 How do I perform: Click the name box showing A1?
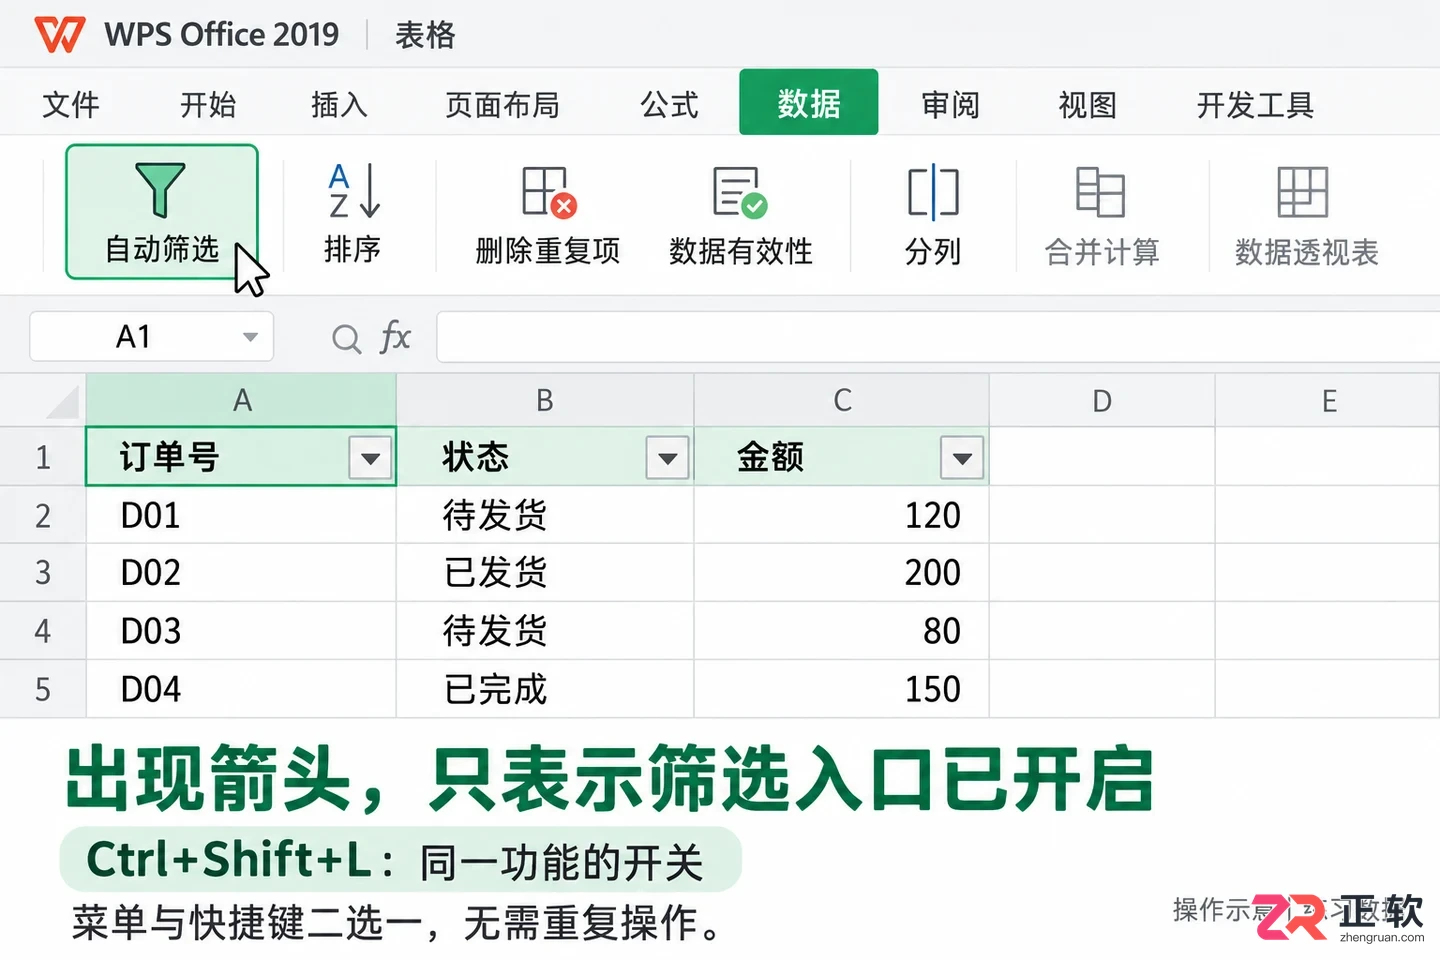coord(152,337)
